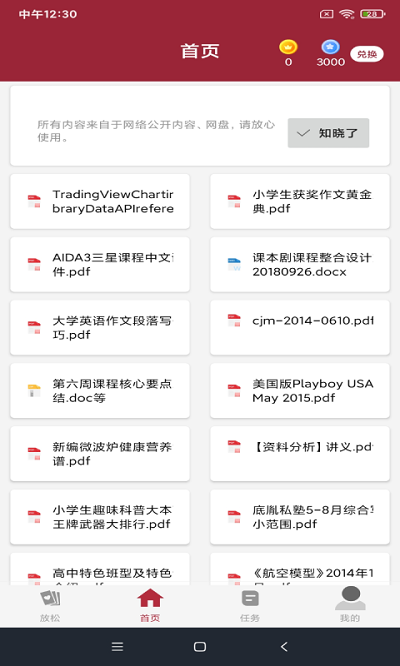Tap the blue docx icon for 课本剧课程整合设计
Viewport: 400px width, 666px height.
(234, 264)
